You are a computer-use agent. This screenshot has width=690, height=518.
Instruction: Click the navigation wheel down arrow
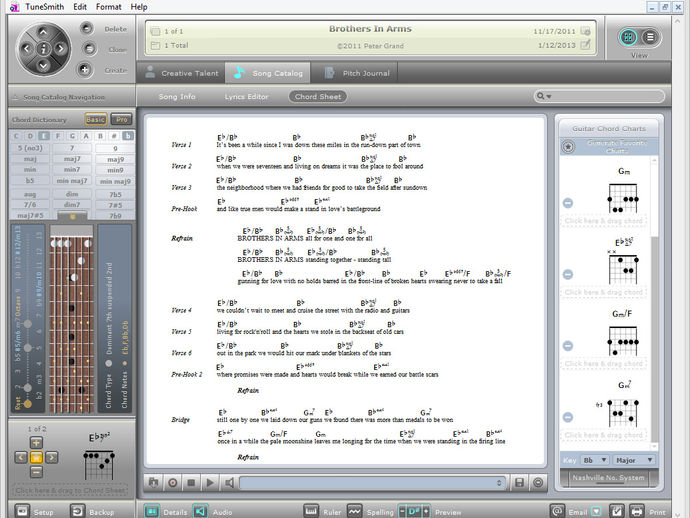coord(43,66)
